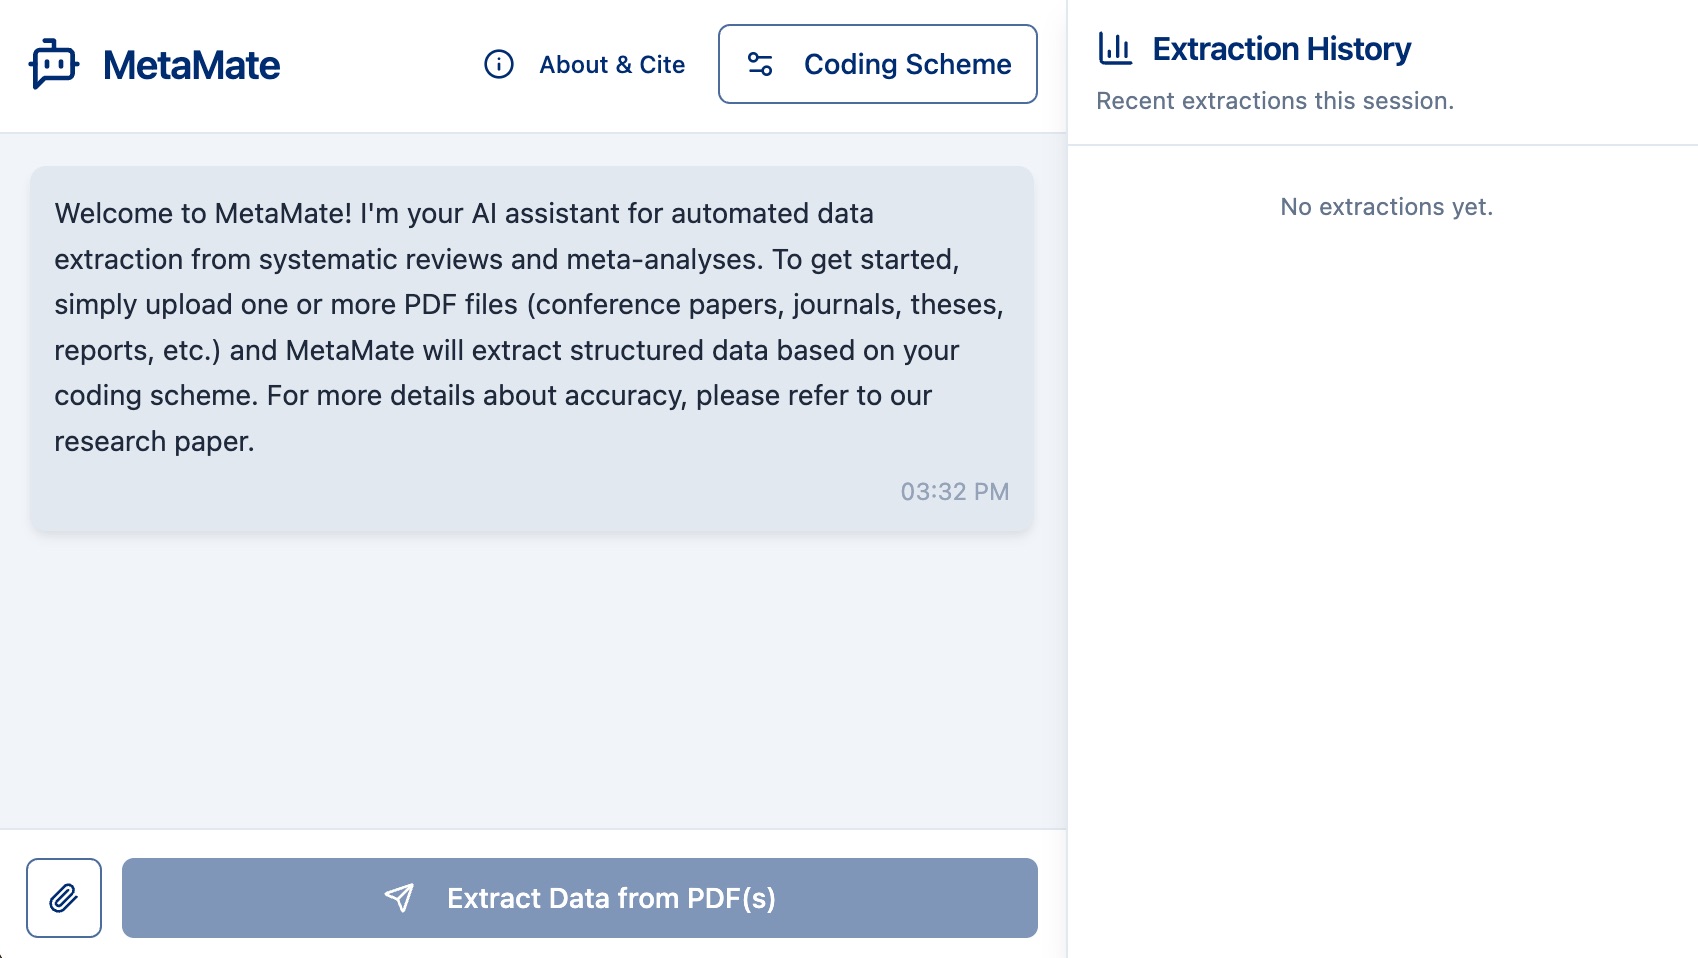Open the About & Cite page

586,64
